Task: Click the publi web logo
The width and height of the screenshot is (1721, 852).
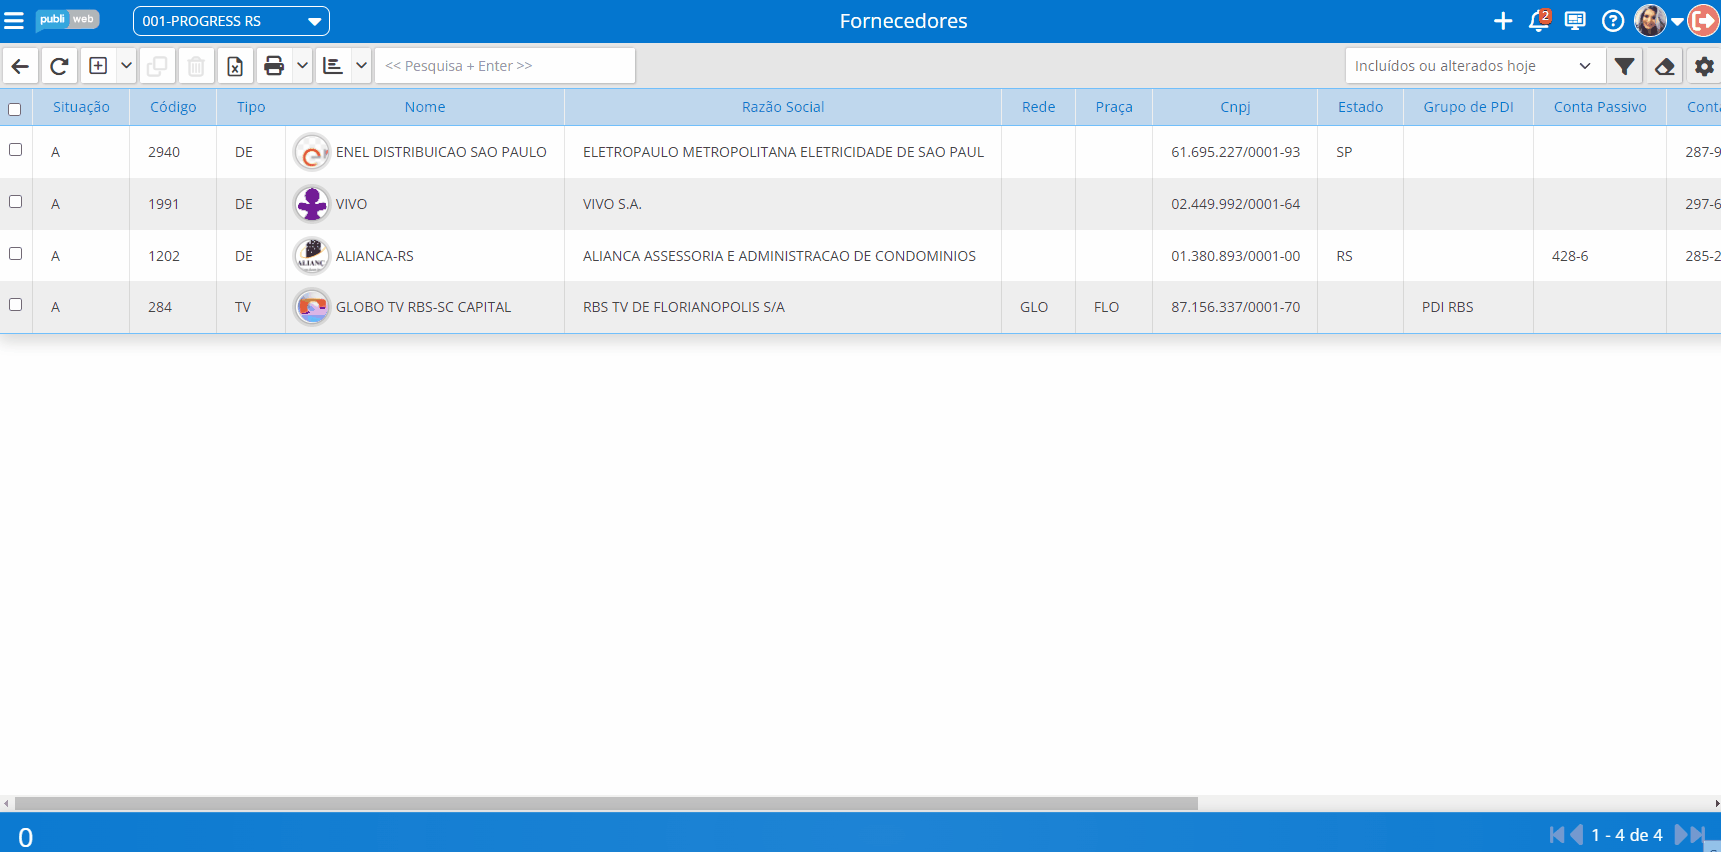Action: [x=67, y=20]
